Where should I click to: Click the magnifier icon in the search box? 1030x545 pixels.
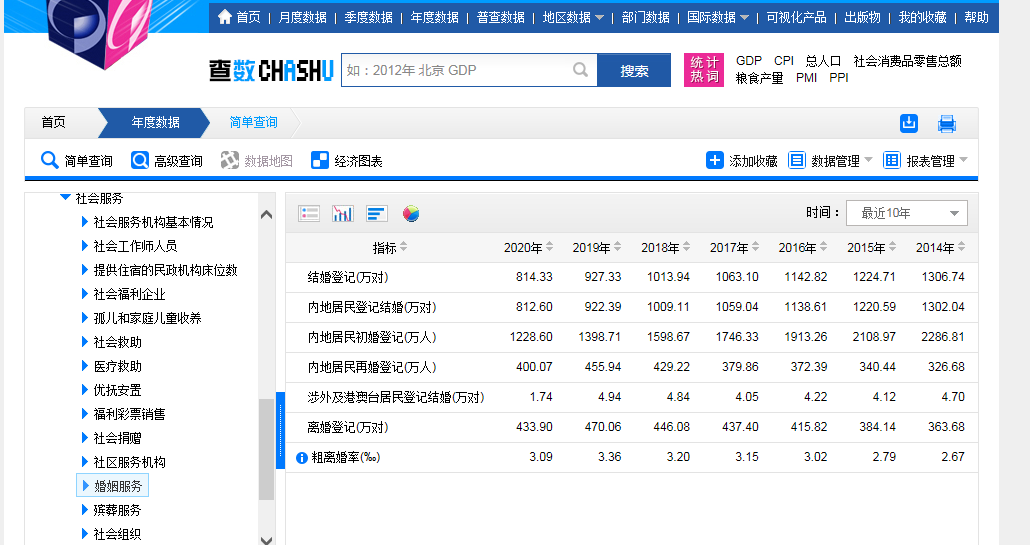pyautogui.click(x=580, y=70)
